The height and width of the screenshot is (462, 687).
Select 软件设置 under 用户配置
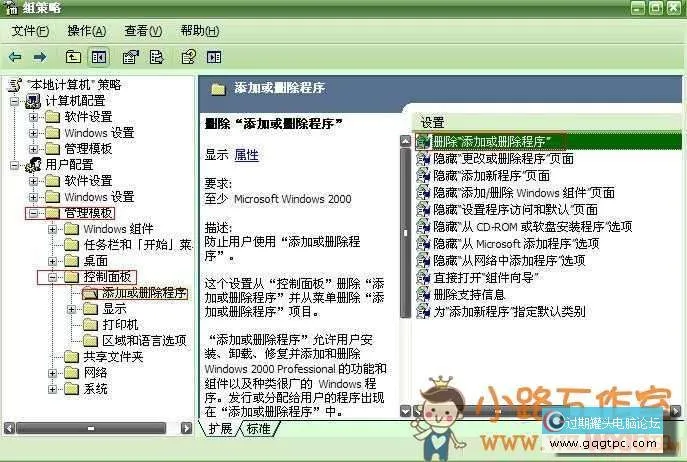pyautogui.click(x=88, y=181)
